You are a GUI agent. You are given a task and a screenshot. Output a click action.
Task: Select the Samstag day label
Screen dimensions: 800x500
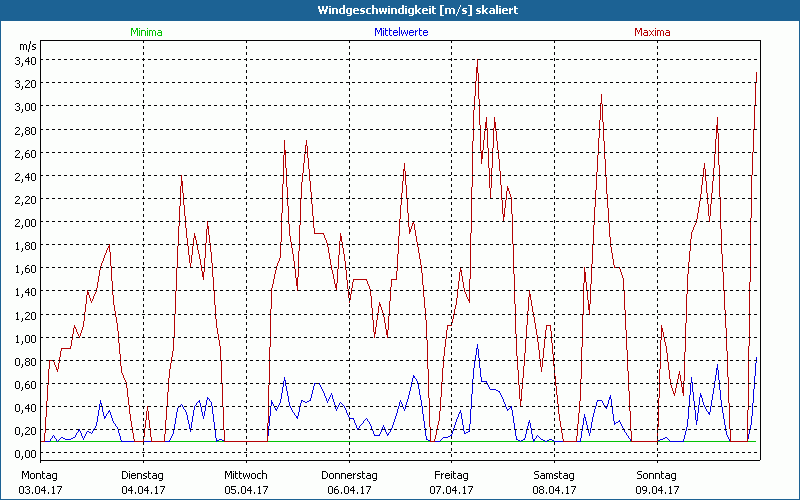click(x=553, y=475)
